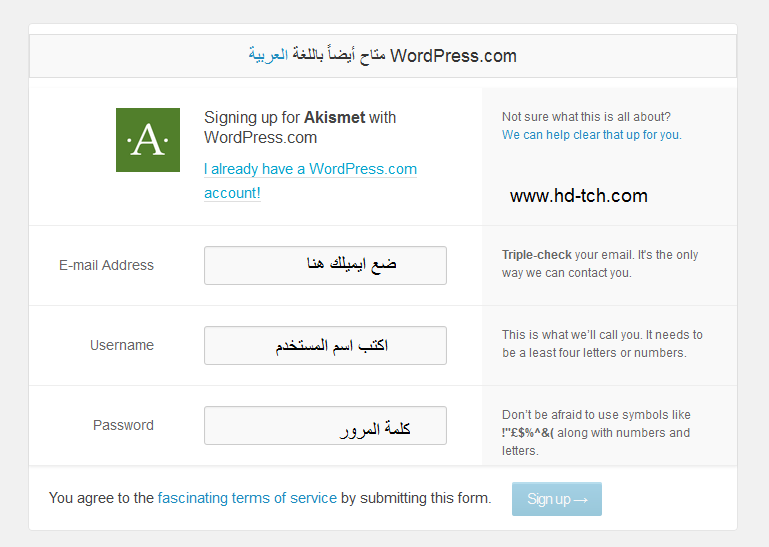769x547 pixels.
Task: Switch to the Arabic language link in the banner
Action: click(x=268, y=56)
